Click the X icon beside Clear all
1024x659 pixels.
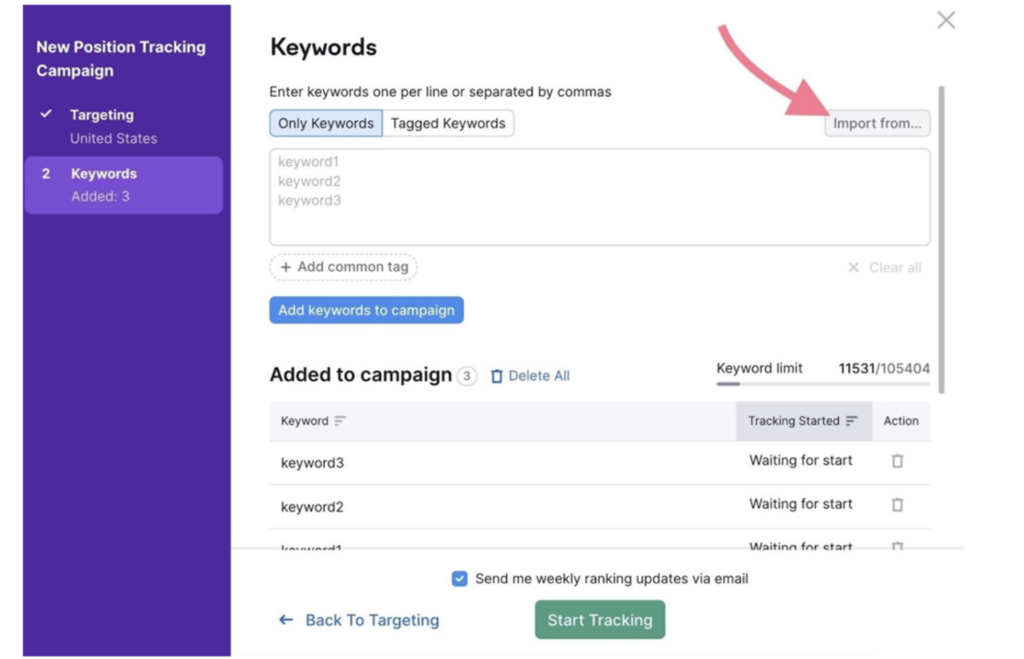point(853,268)
